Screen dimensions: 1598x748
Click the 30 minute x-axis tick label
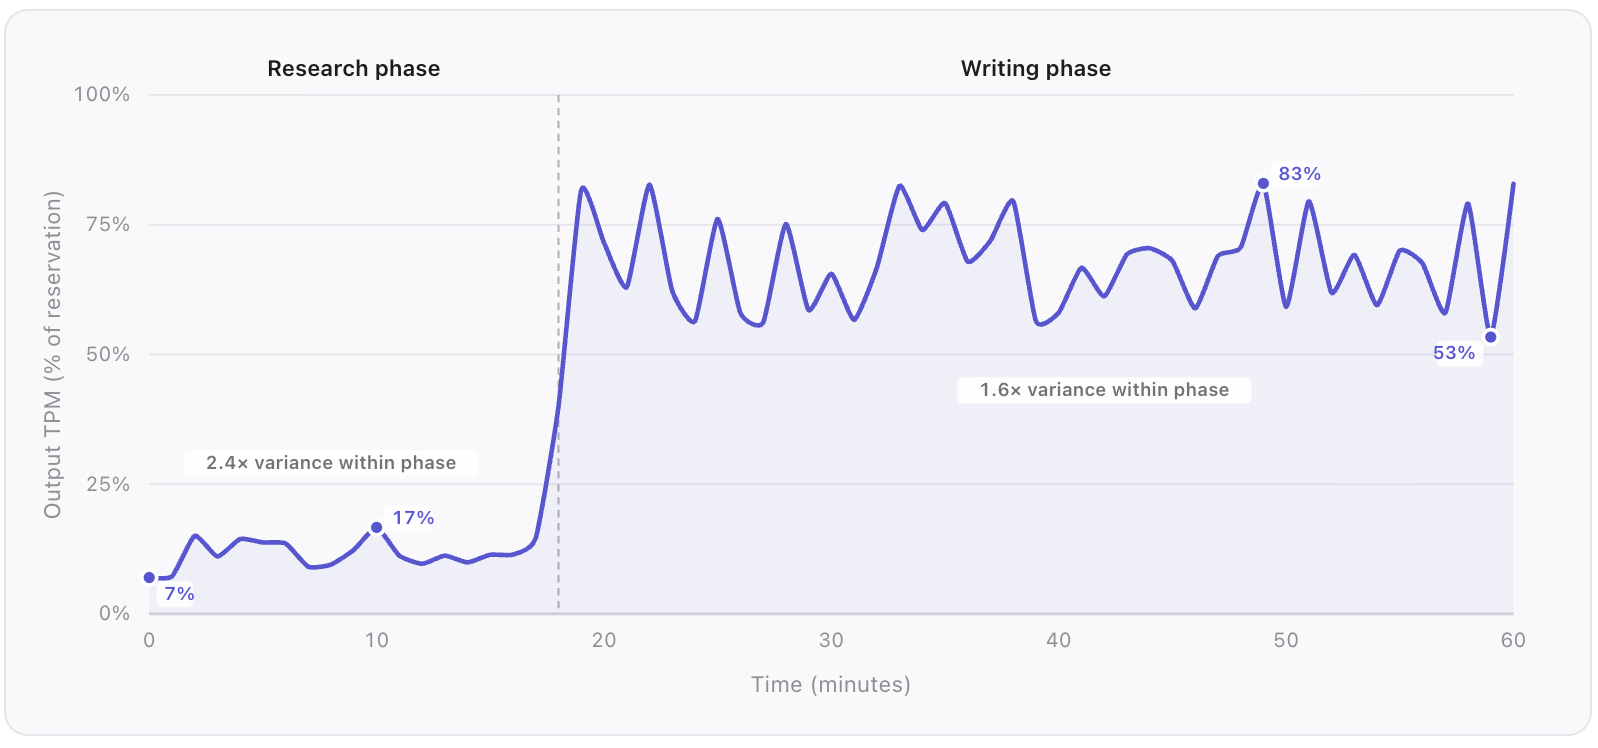click(831, 641)
